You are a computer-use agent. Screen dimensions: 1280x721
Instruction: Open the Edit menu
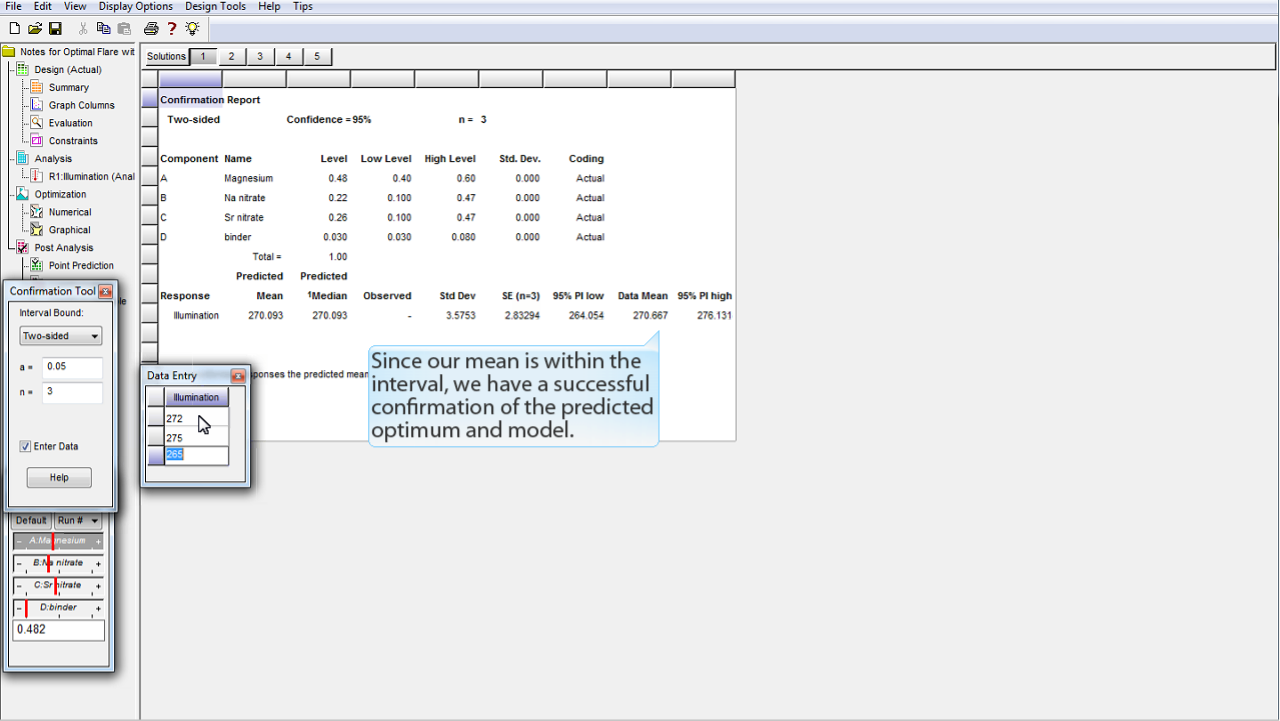tap(43, 6)
